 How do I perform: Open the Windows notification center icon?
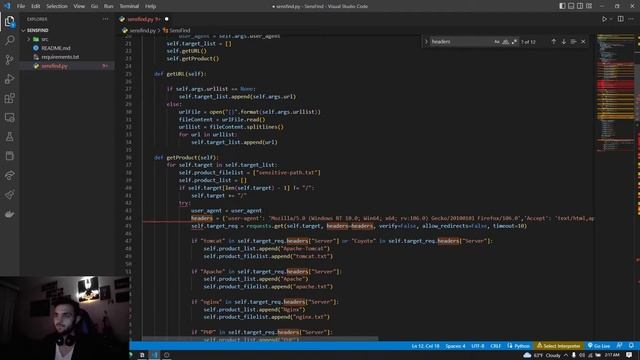pos(629,355)
